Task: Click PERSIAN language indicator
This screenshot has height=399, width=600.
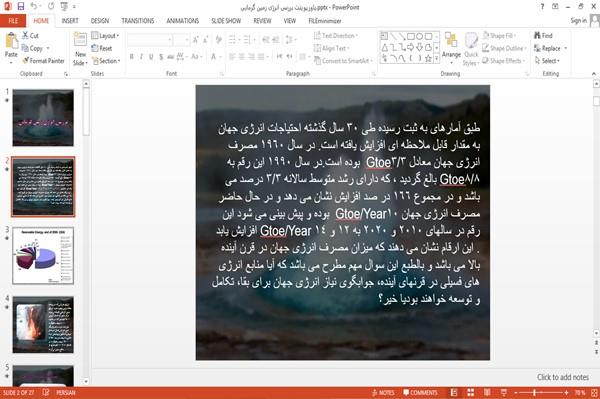Action: pyautogui.click(x=65, y=392)
